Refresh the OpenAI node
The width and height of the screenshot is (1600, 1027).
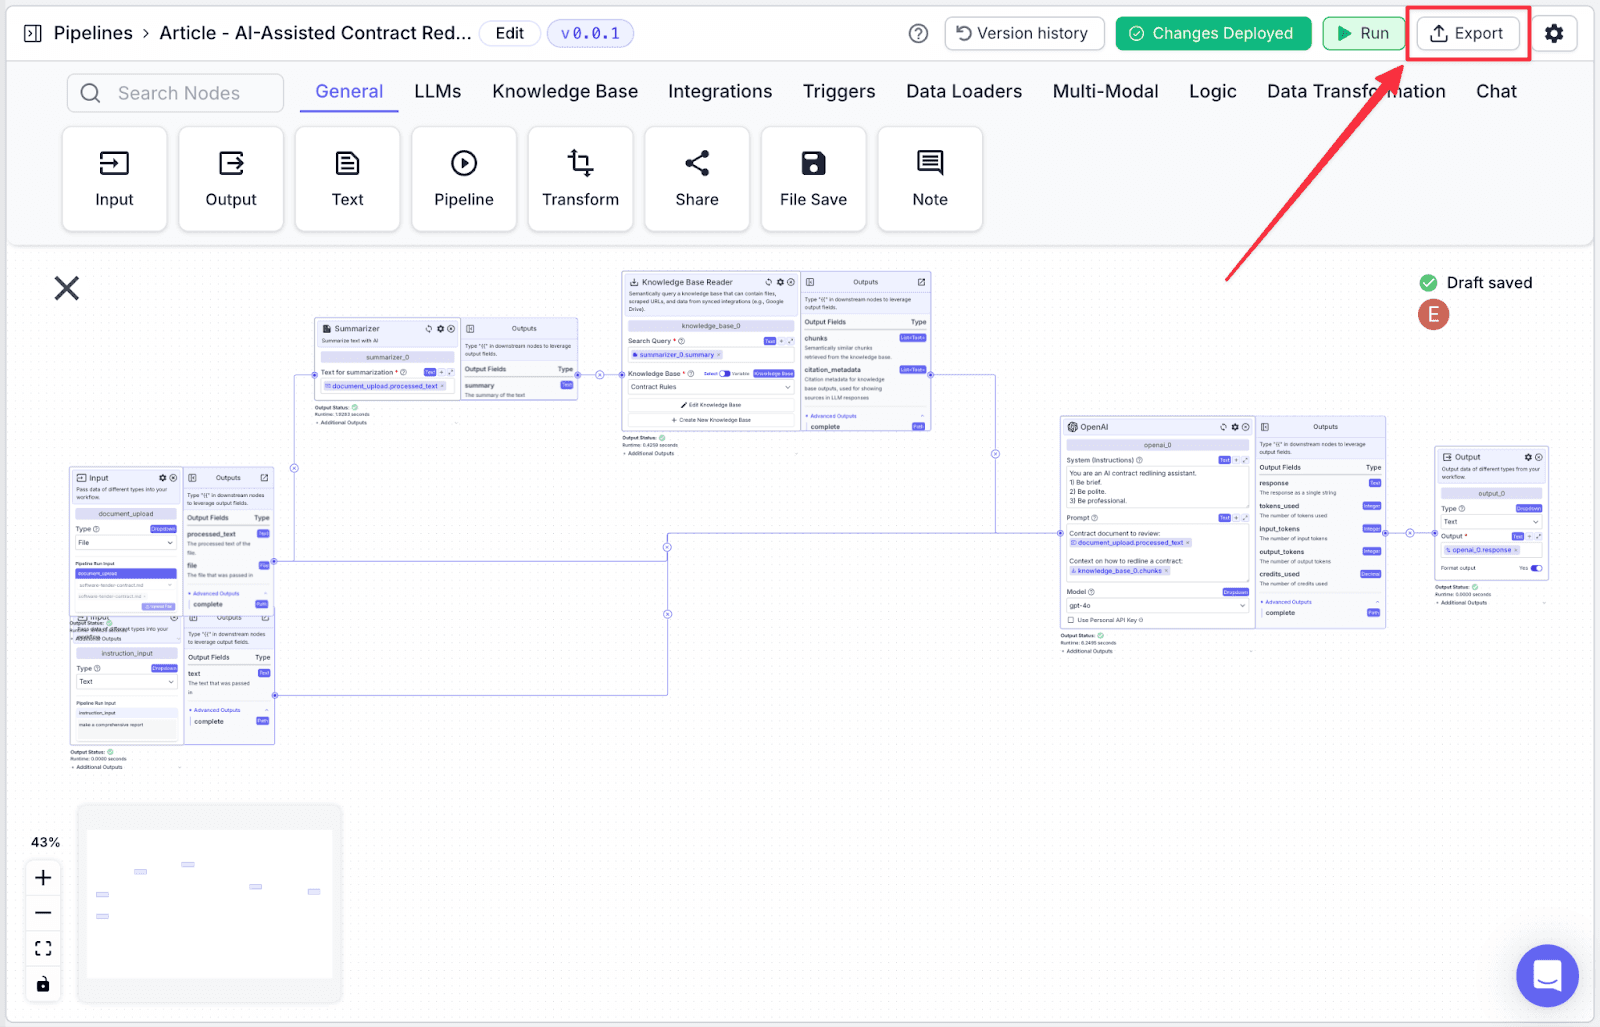coord(1223,427)
